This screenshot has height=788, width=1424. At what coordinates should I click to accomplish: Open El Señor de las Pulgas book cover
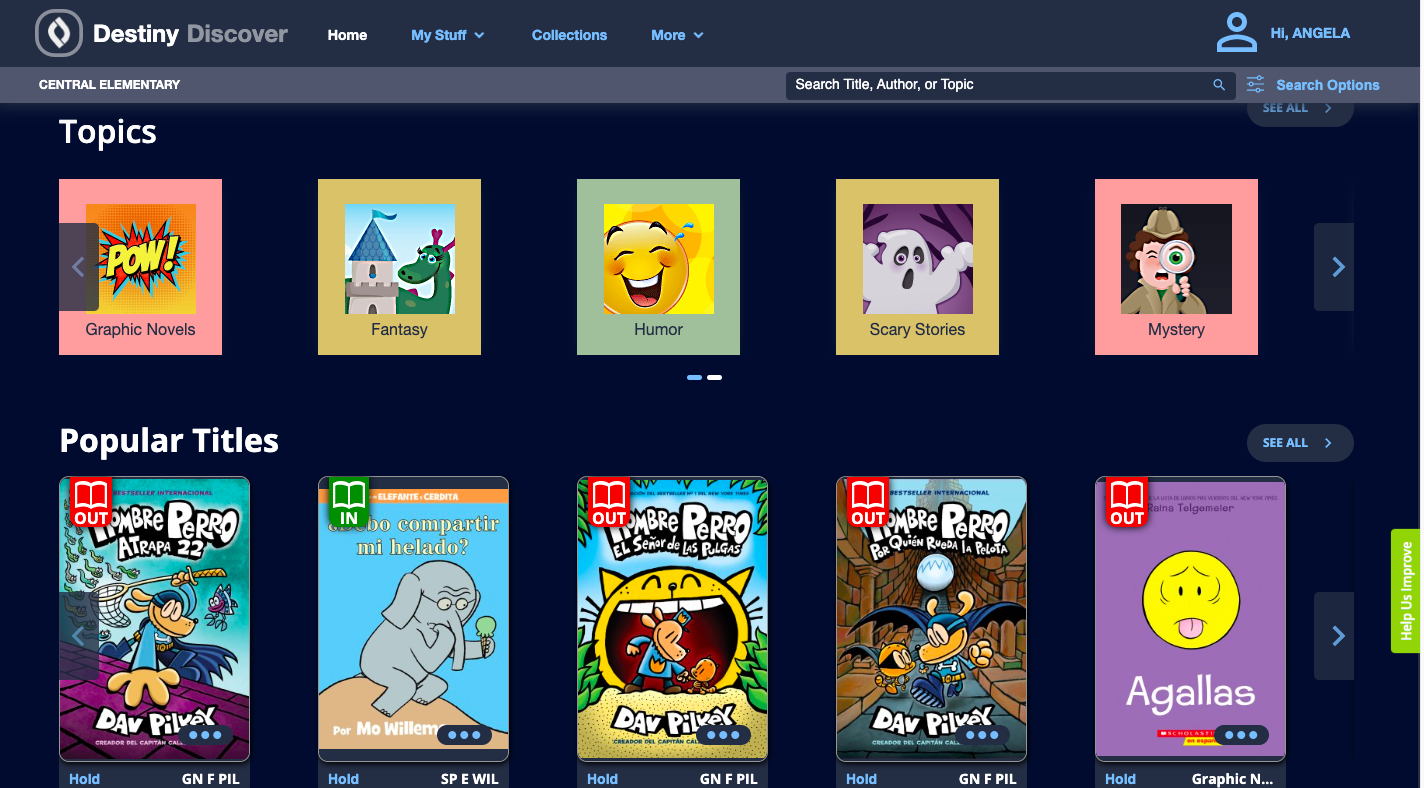(x=672, y=619)
